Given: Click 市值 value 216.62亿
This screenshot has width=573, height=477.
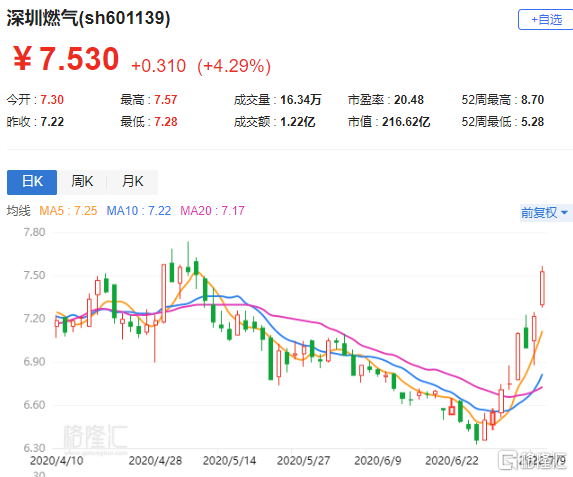Looking at the screenshot, I should pos(406,122).
